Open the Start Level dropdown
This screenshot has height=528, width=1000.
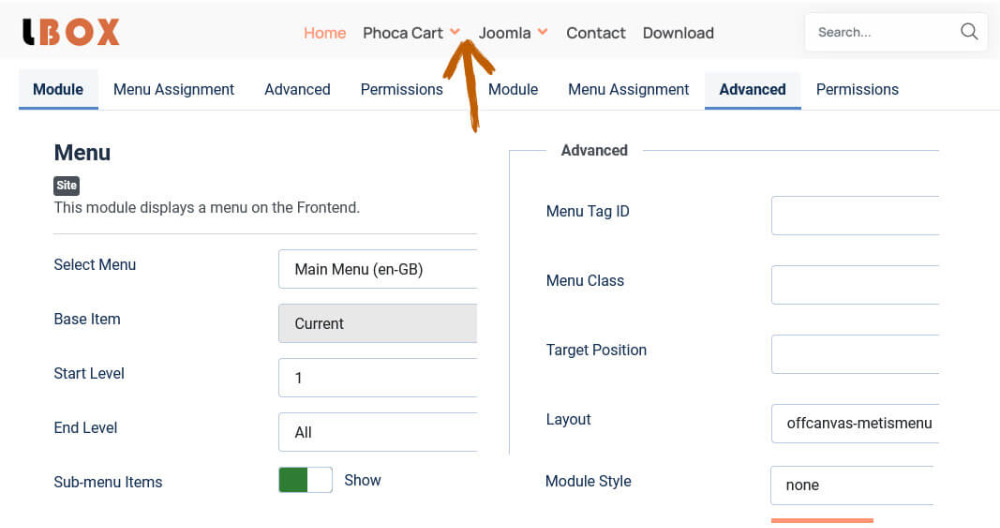pyautogui.click(x=377, y=378)
